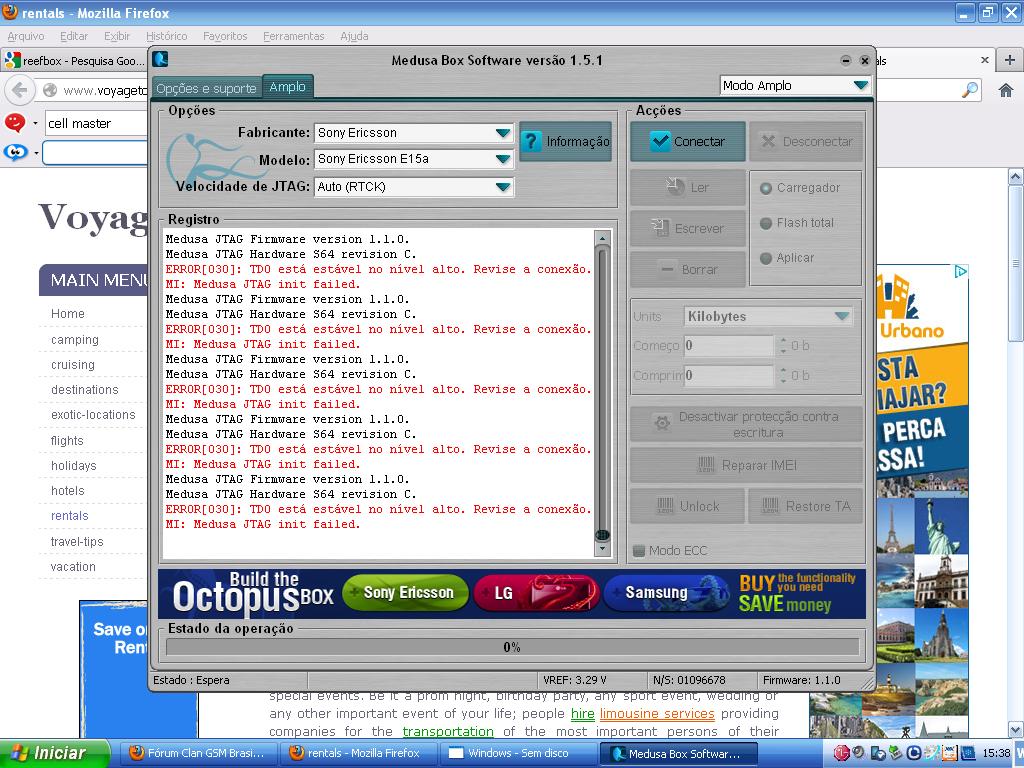Screen dimensions: 1024x768
Task: Click the Restore TA button
Action: coord(806,506)
